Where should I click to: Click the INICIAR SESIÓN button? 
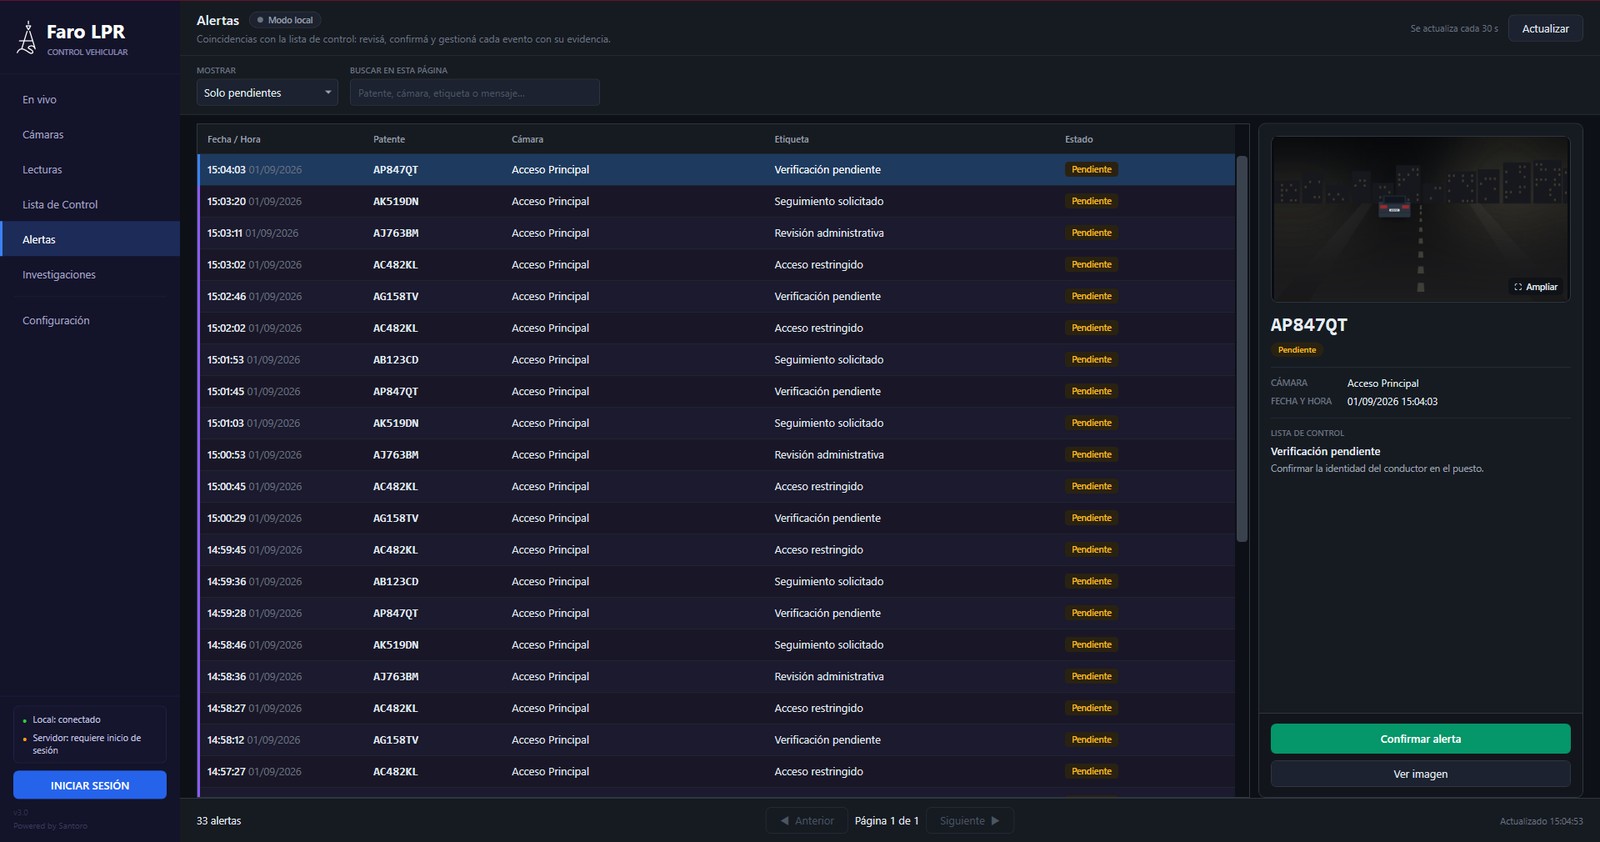click(90, 785)
